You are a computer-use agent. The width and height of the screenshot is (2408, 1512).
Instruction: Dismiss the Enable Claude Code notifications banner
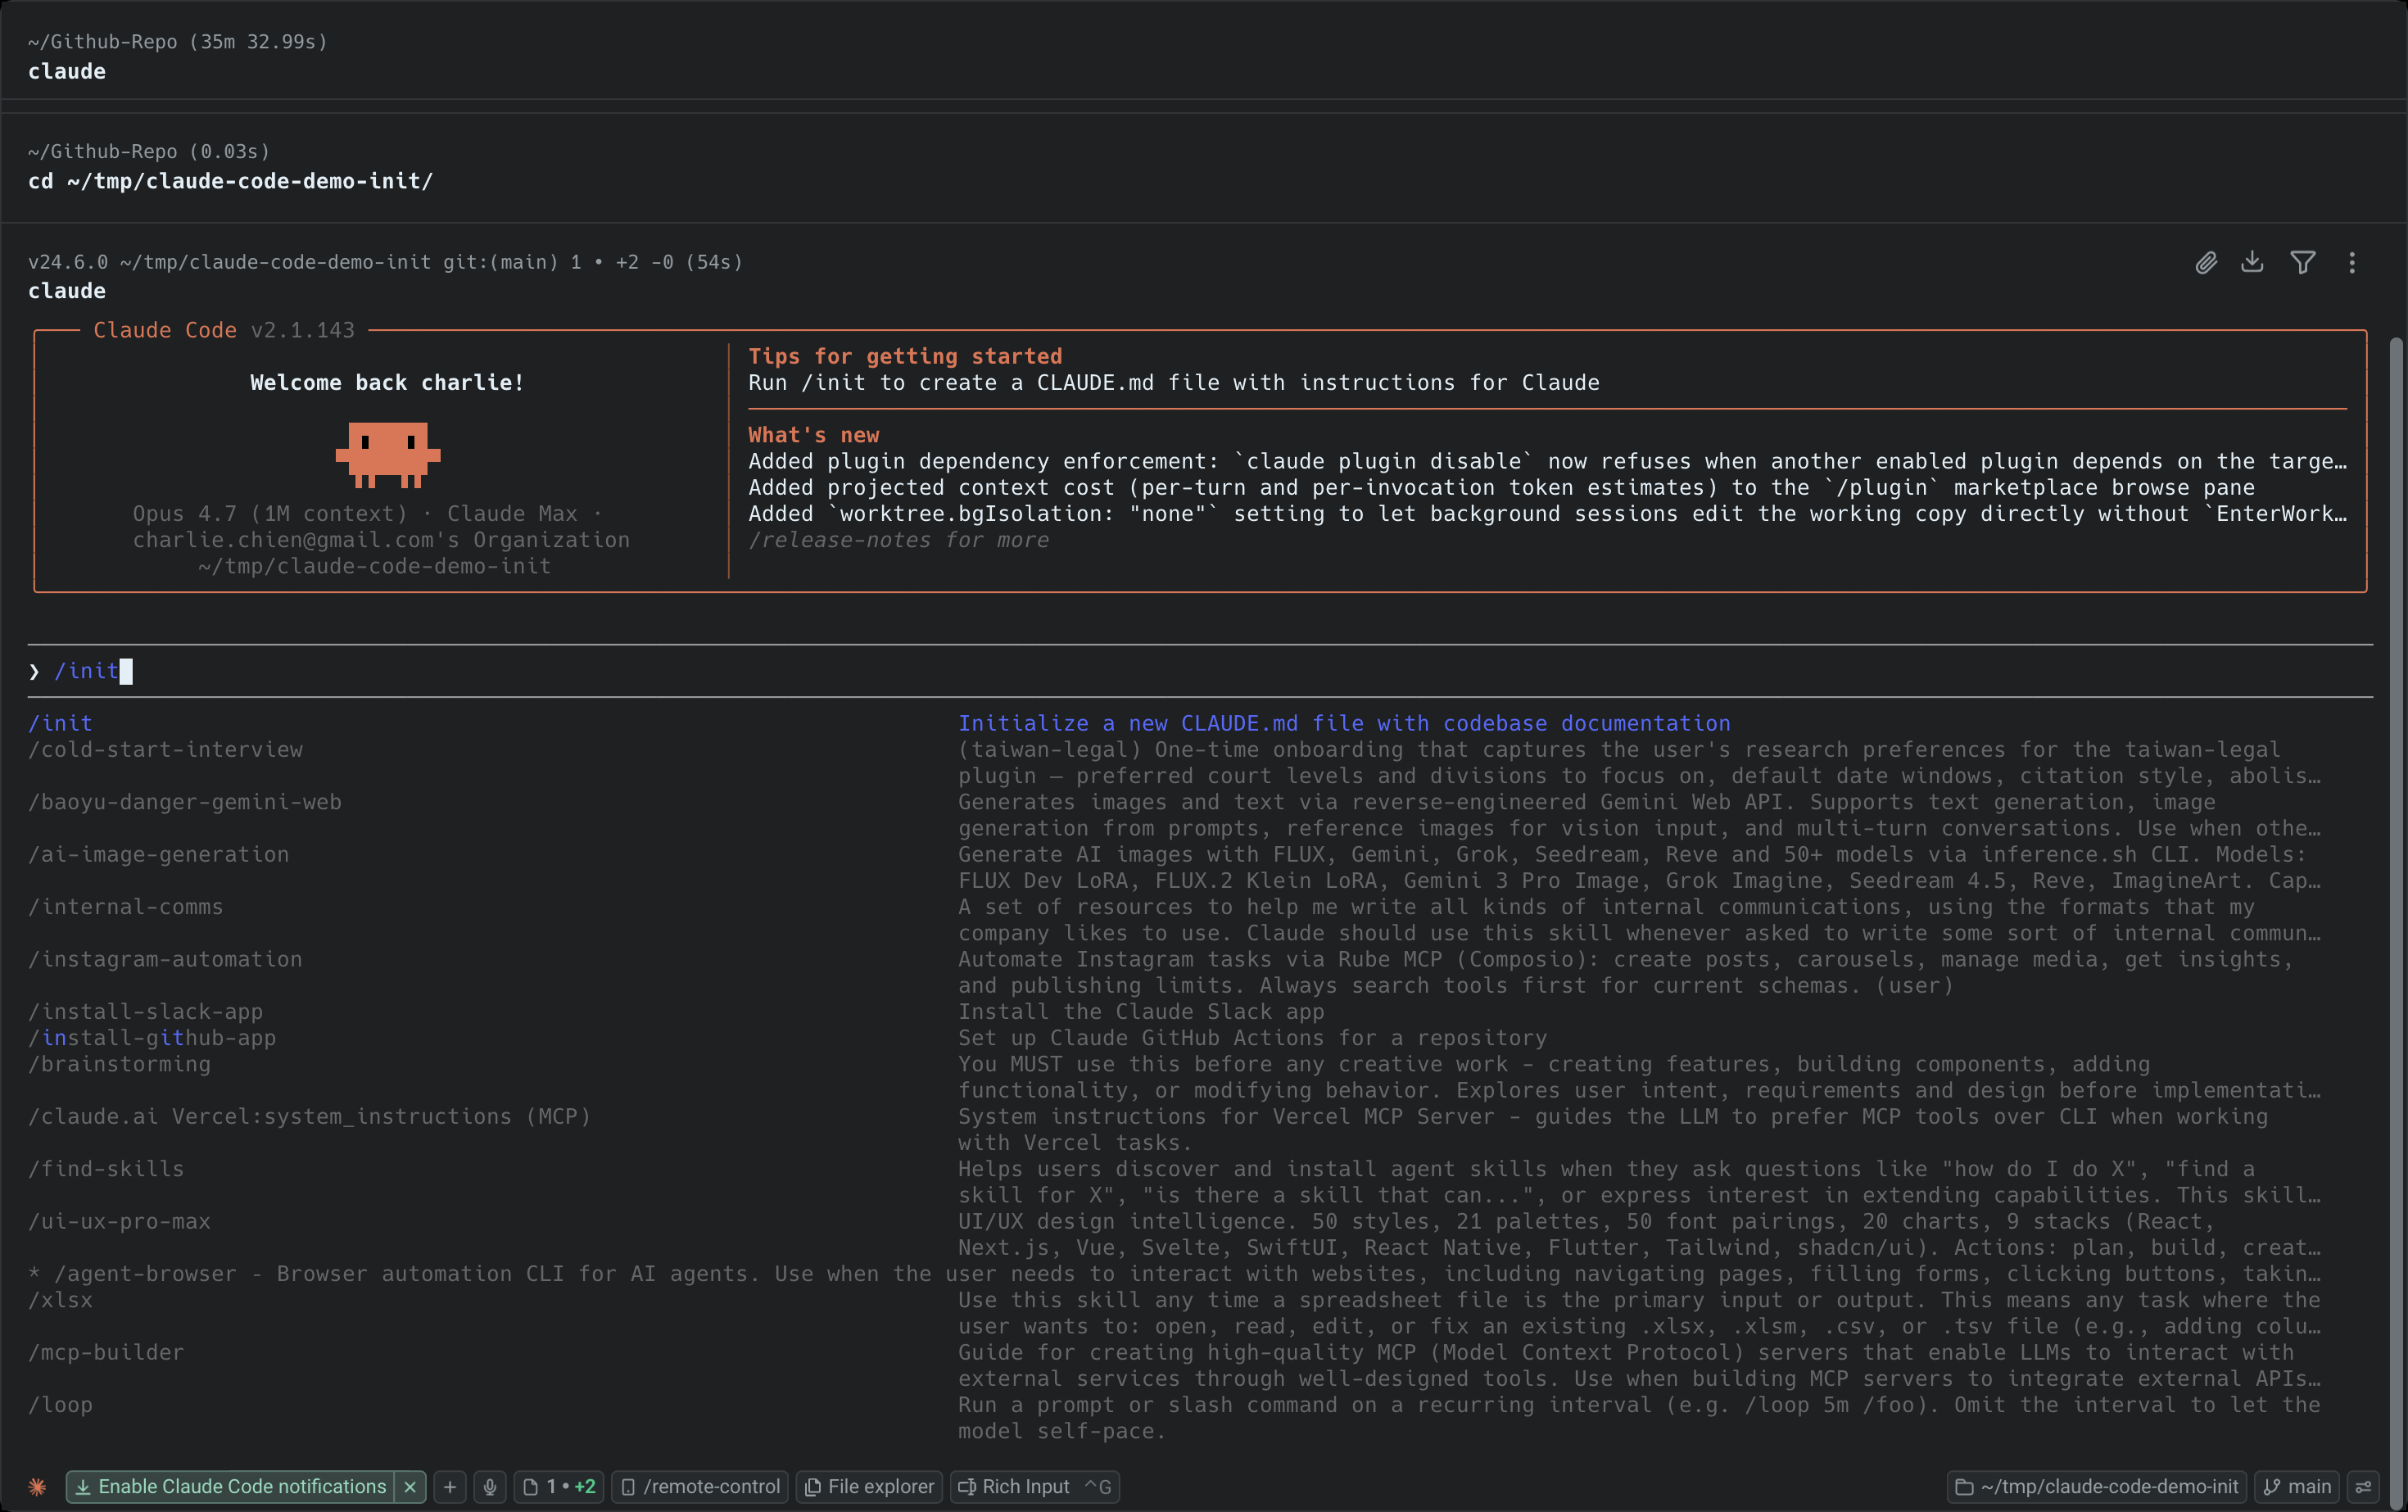410,1487
